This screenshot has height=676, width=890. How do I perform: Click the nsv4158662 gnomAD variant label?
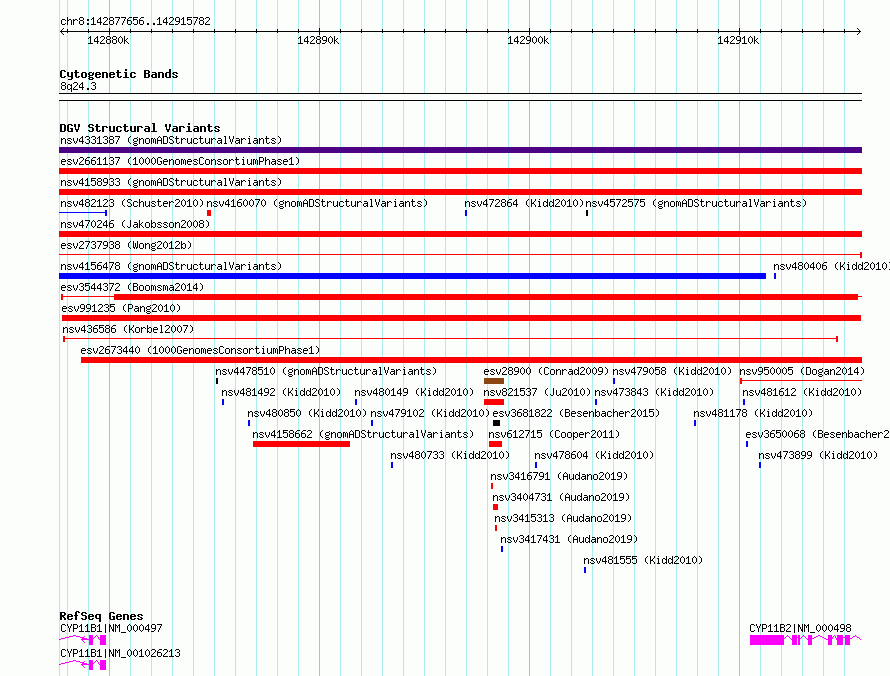tap(363, 434)
